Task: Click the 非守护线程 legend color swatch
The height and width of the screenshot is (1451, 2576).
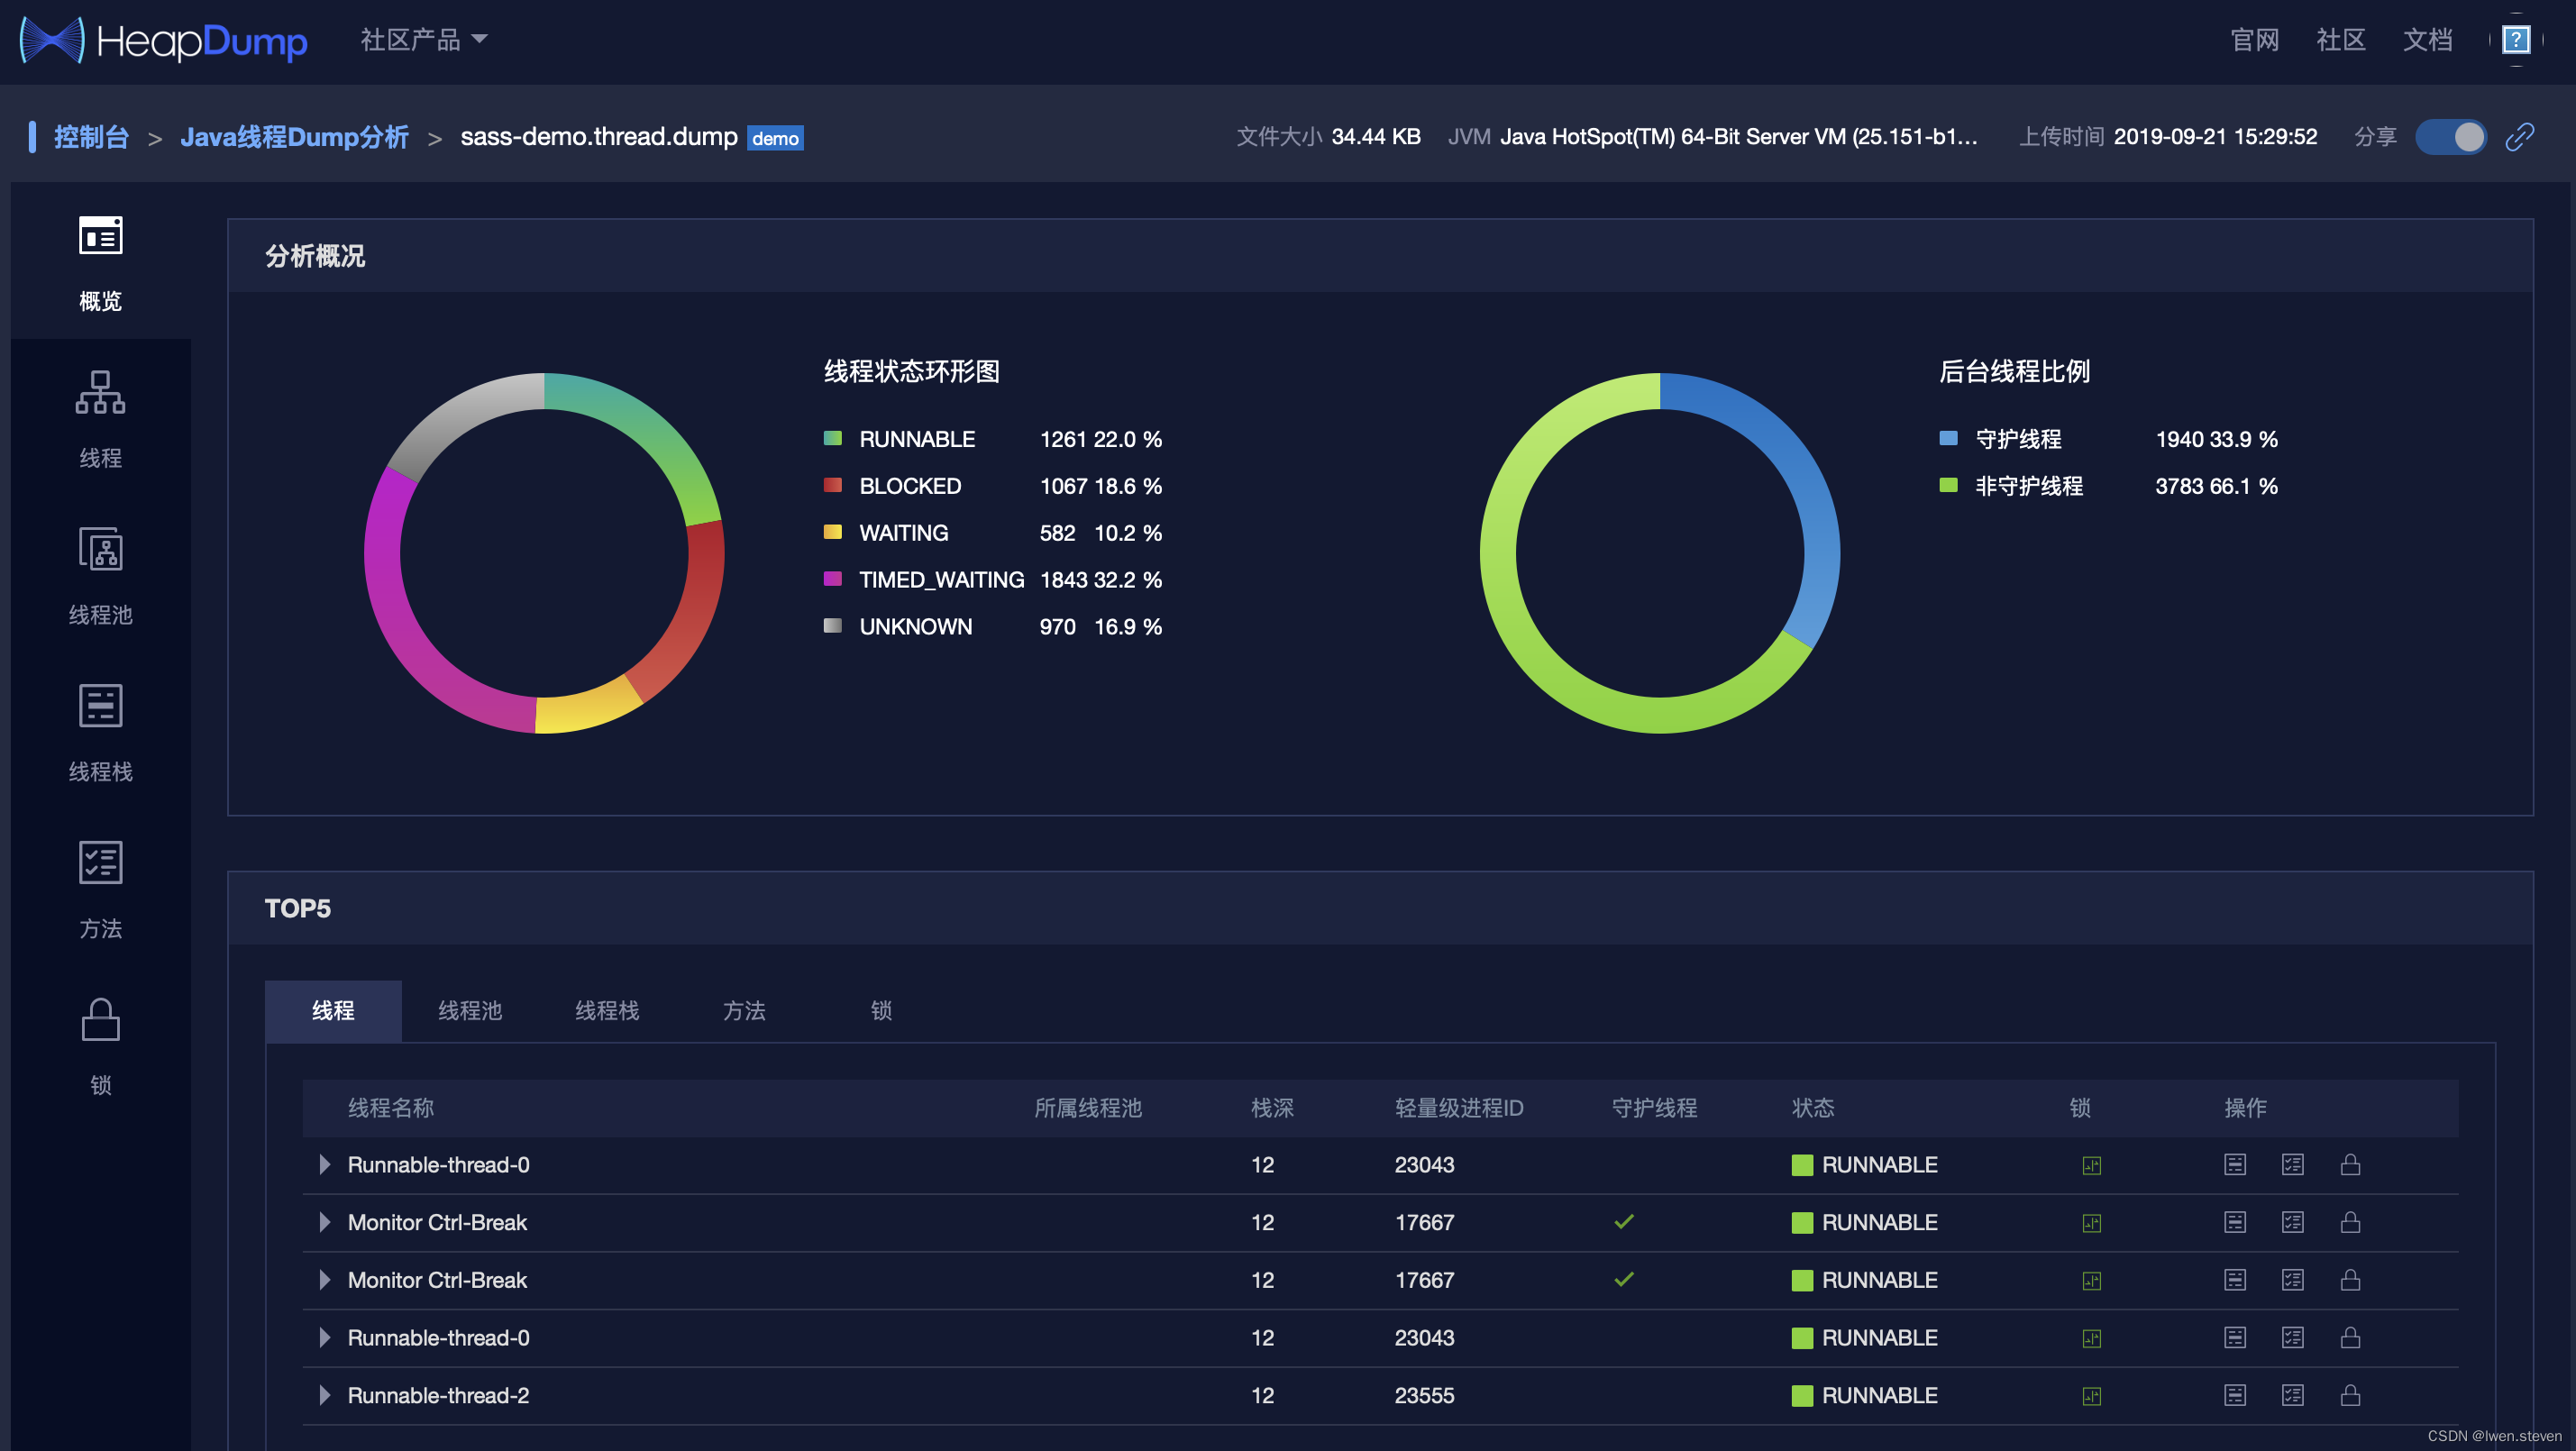Action: pyautogui.click(x=1948, y=485)
